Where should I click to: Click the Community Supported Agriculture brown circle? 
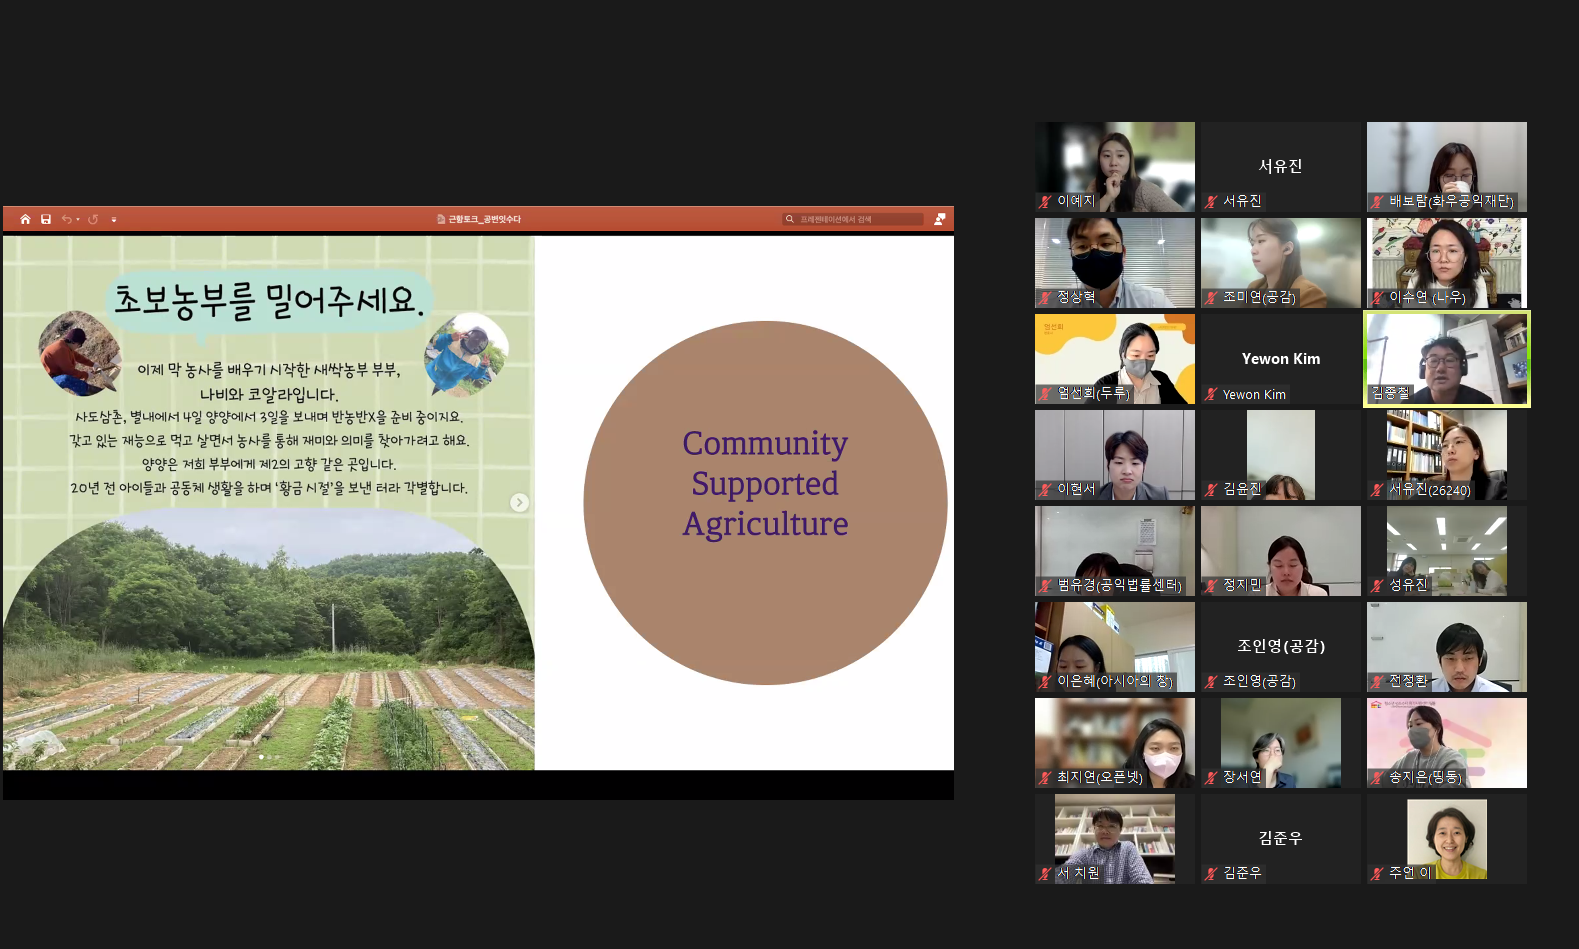[765, 502]
